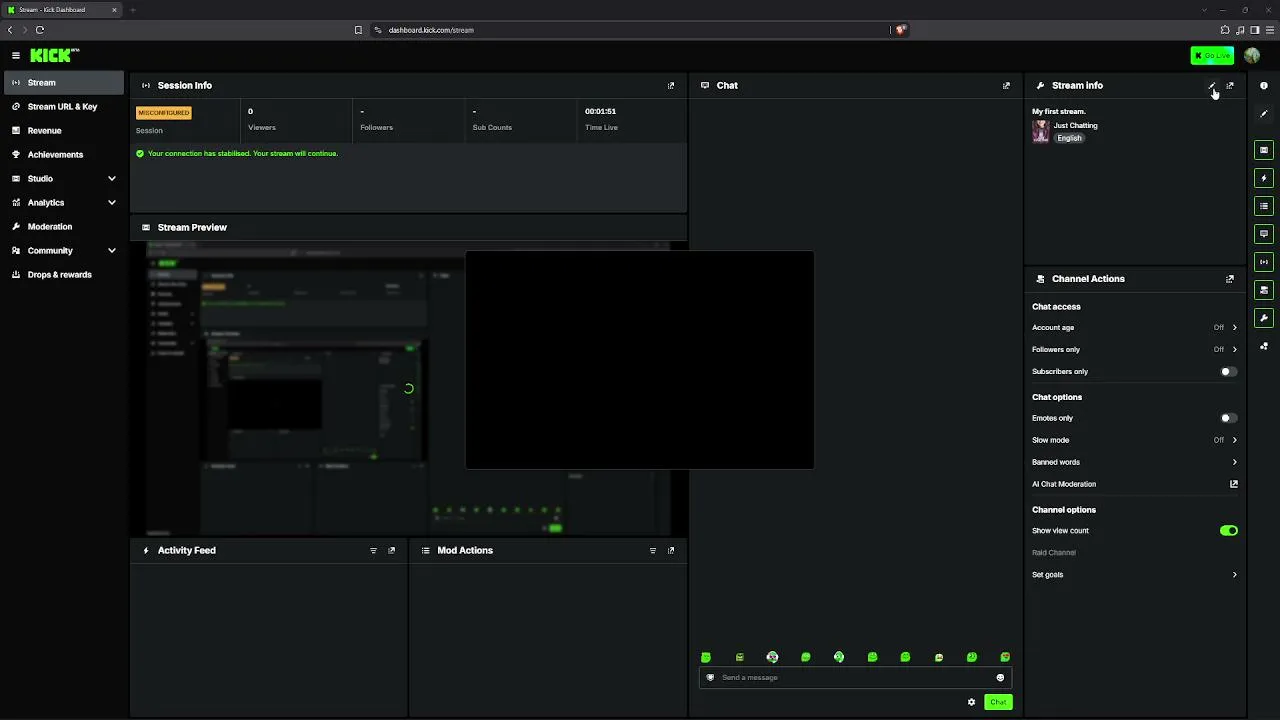1280x720 pixels.
Task: Expand the Community submenu chevron
Action: click(111, 251)
